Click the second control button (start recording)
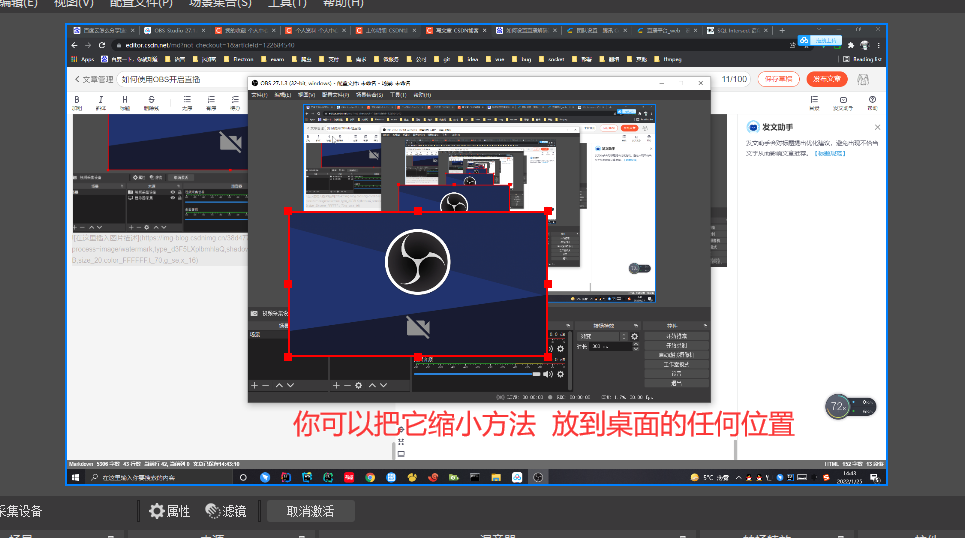This screenshot has width=965, height=538. (676, 345)
